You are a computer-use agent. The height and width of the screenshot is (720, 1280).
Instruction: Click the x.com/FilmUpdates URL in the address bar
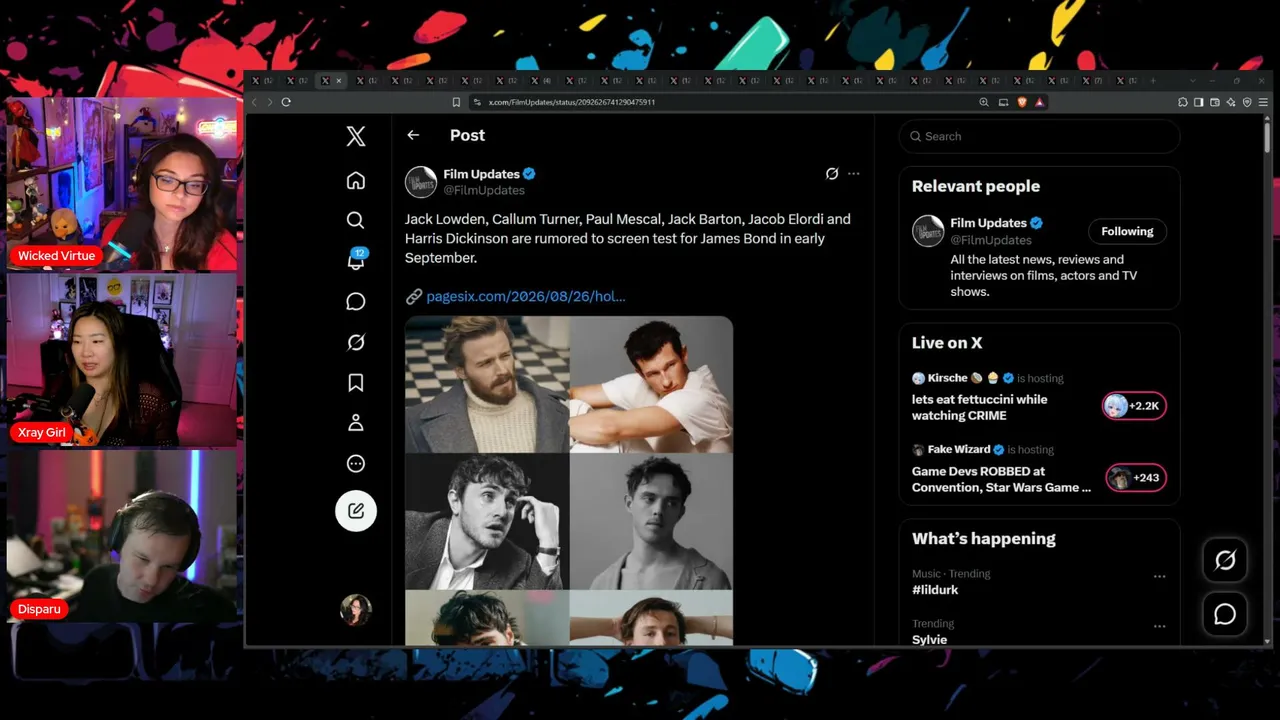(x=572, y=102)
